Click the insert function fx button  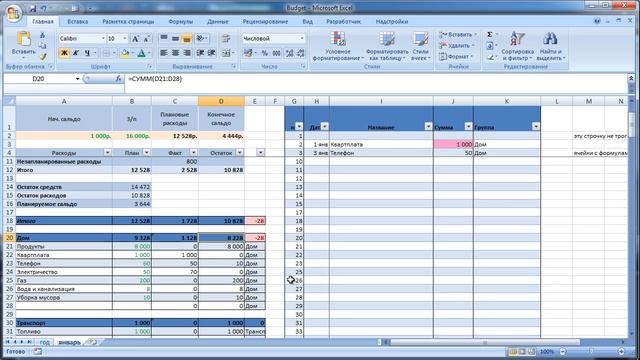tap(118, 79)
